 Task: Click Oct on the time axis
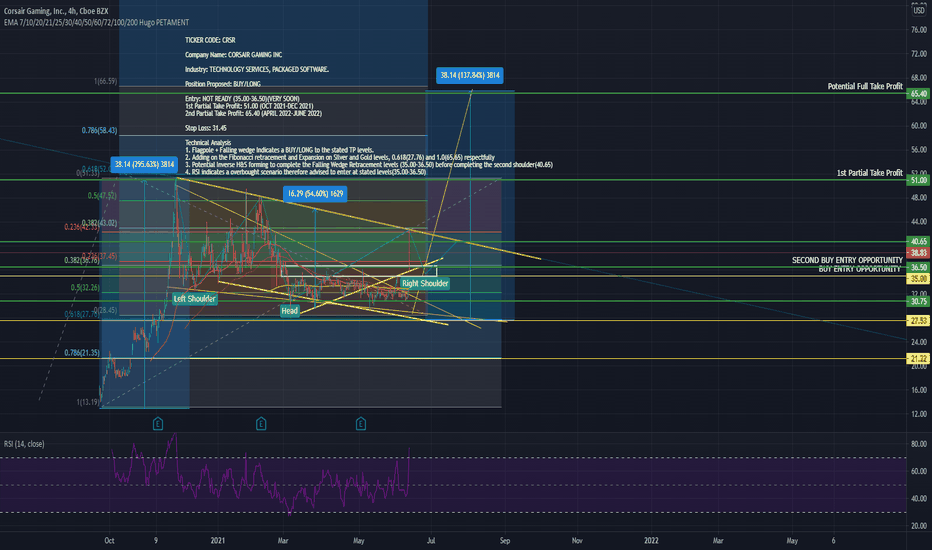coord(109,540)
